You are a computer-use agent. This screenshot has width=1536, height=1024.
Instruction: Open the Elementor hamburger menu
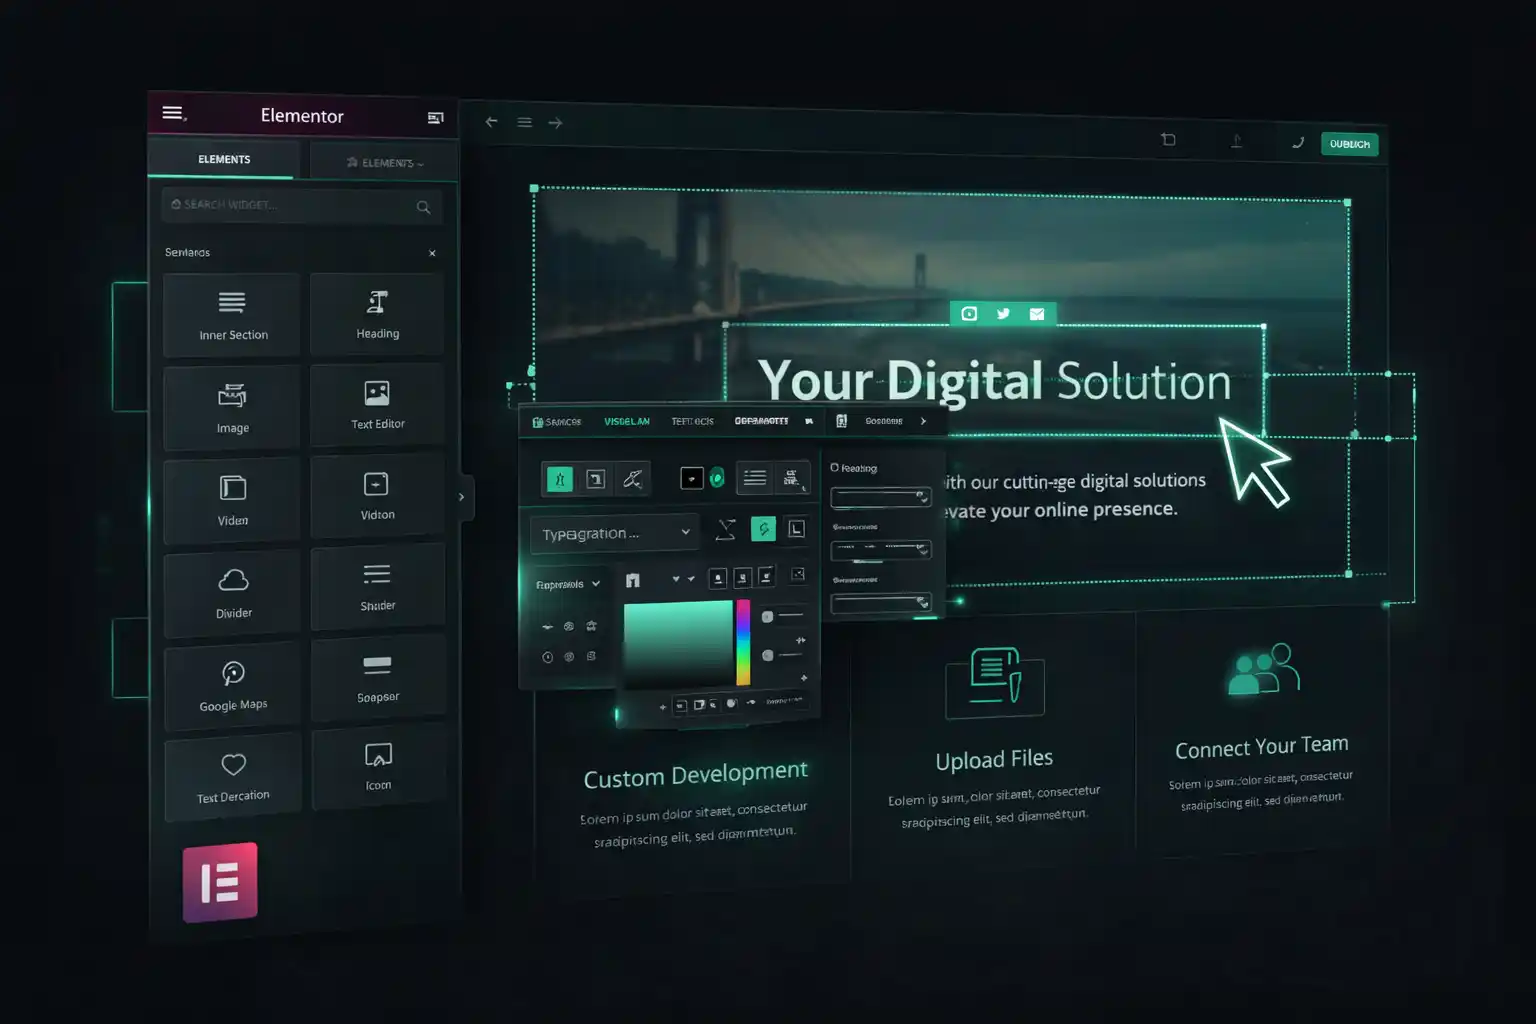coord(173,113)
